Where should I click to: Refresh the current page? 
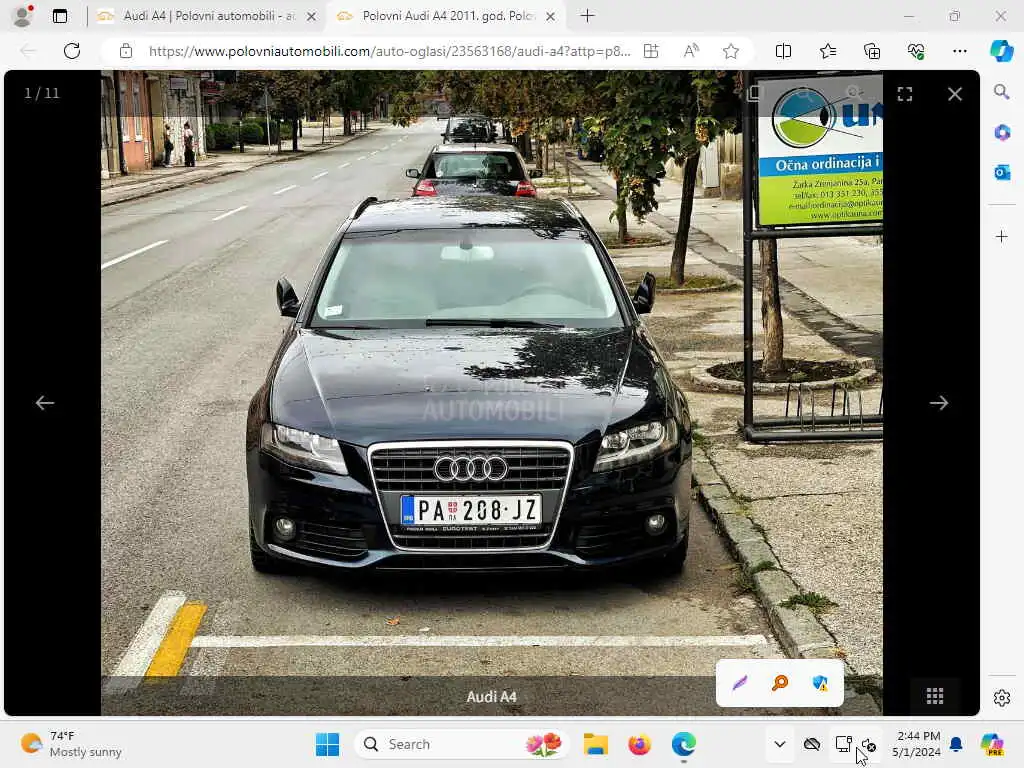tap(72, 51)
